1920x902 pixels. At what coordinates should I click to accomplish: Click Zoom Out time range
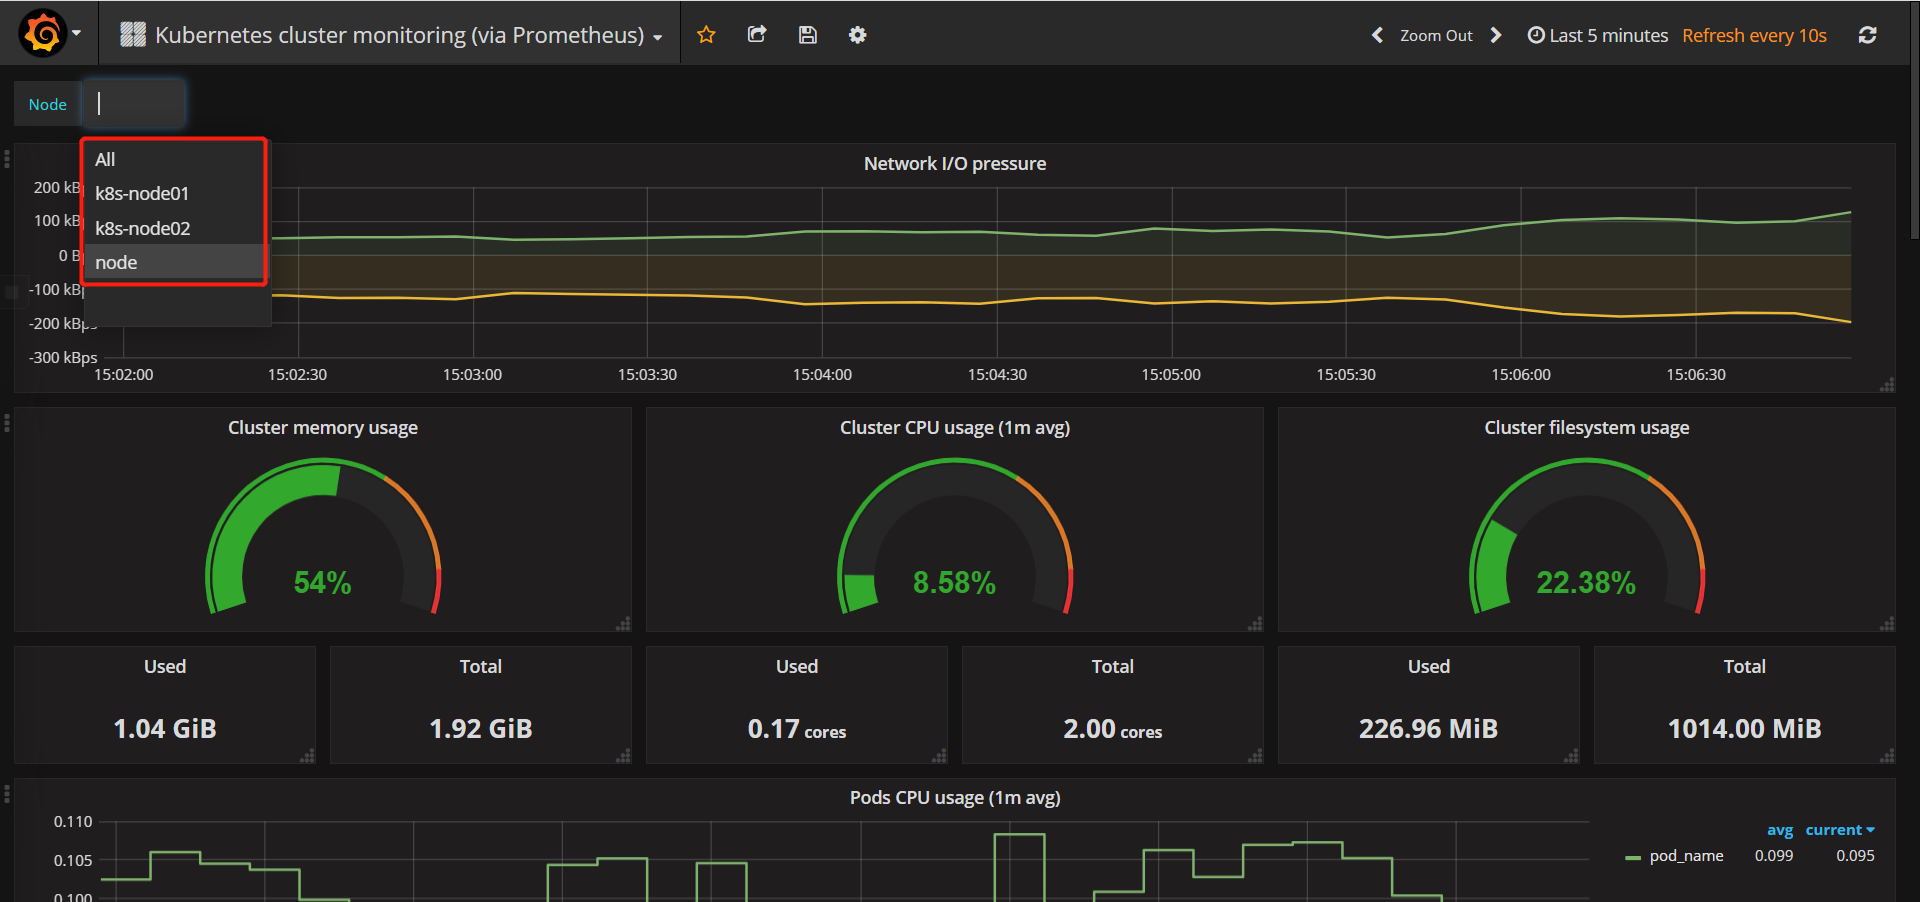coord(1436,35)
